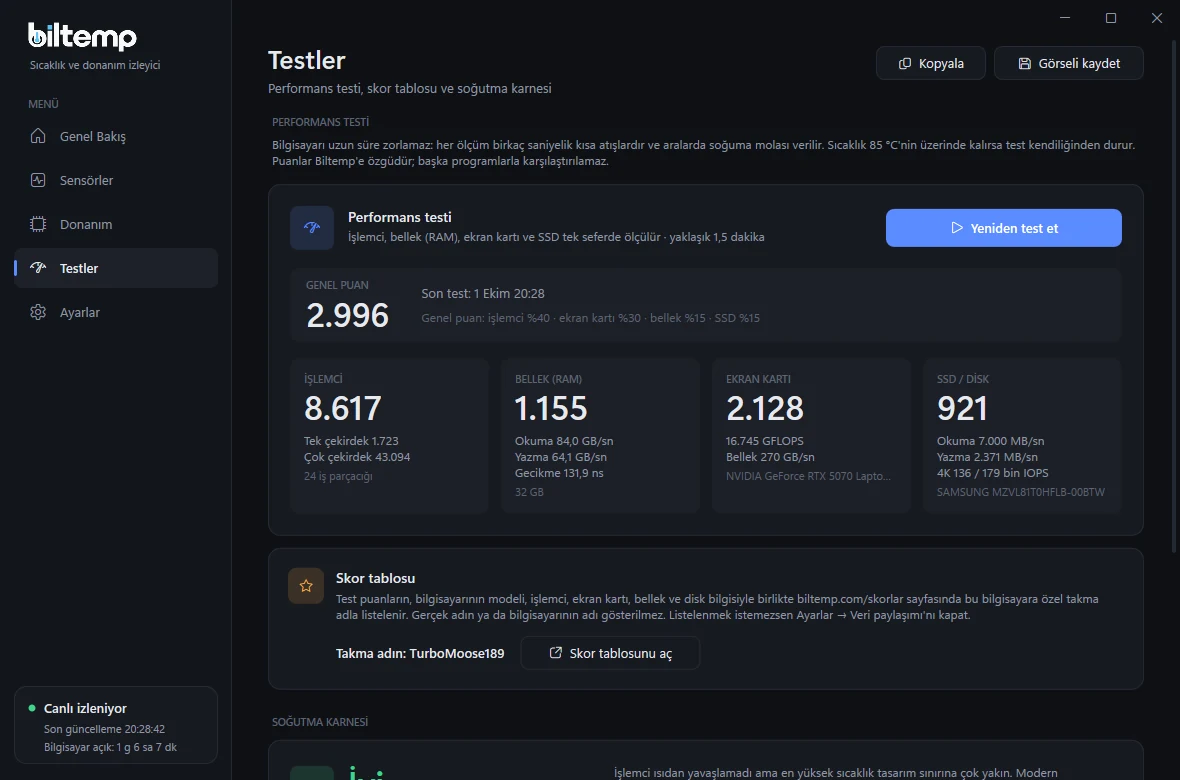
Task: Click the biltemp logo
Action: point(82,35)
